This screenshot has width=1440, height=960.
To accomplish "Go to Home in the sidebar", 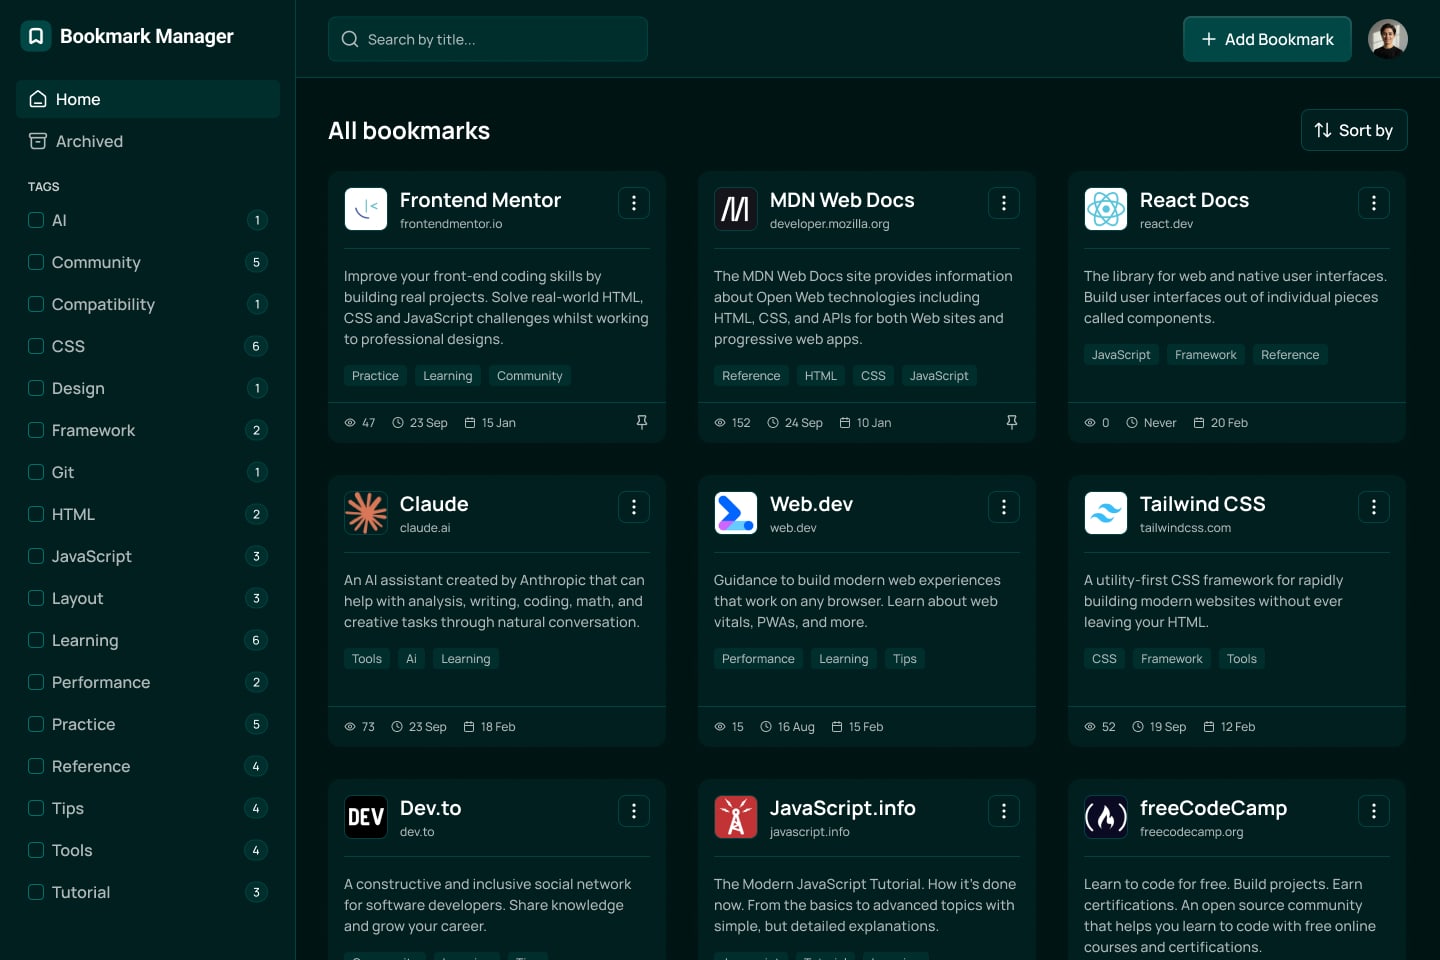I will coord(148,99).
